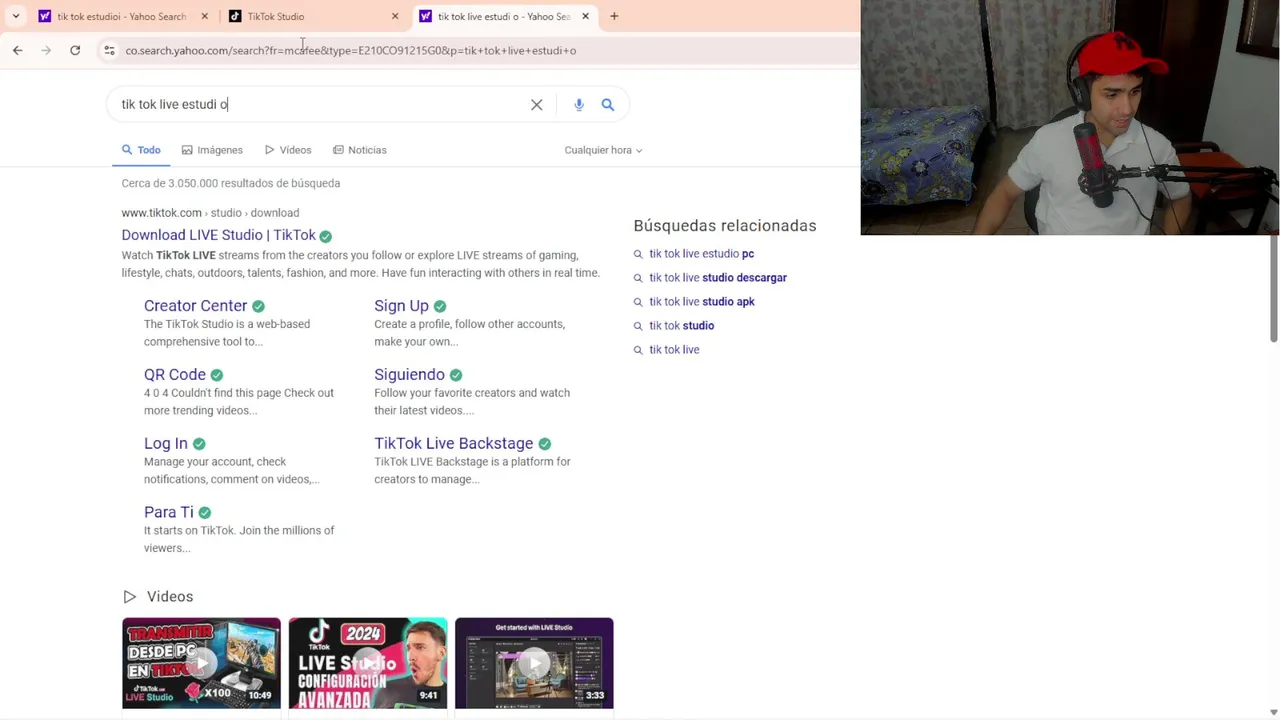The width and height of the screenshot is (1280, 720).
Task: Click the browser address bar URL
Action: (350, 50)
